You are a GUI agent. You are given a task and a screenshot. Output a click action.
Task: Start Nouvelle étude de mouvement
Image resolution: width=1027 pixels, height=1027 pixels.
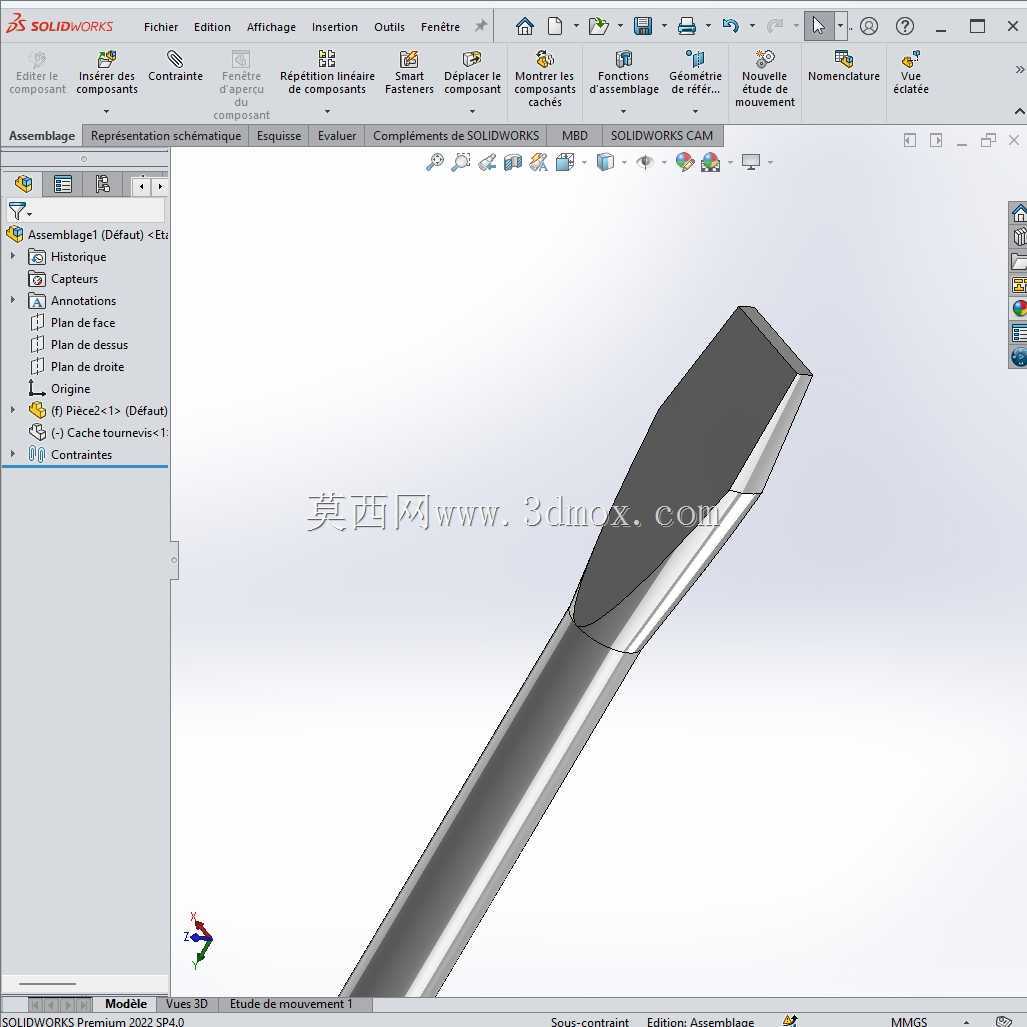tap(764, 79)
